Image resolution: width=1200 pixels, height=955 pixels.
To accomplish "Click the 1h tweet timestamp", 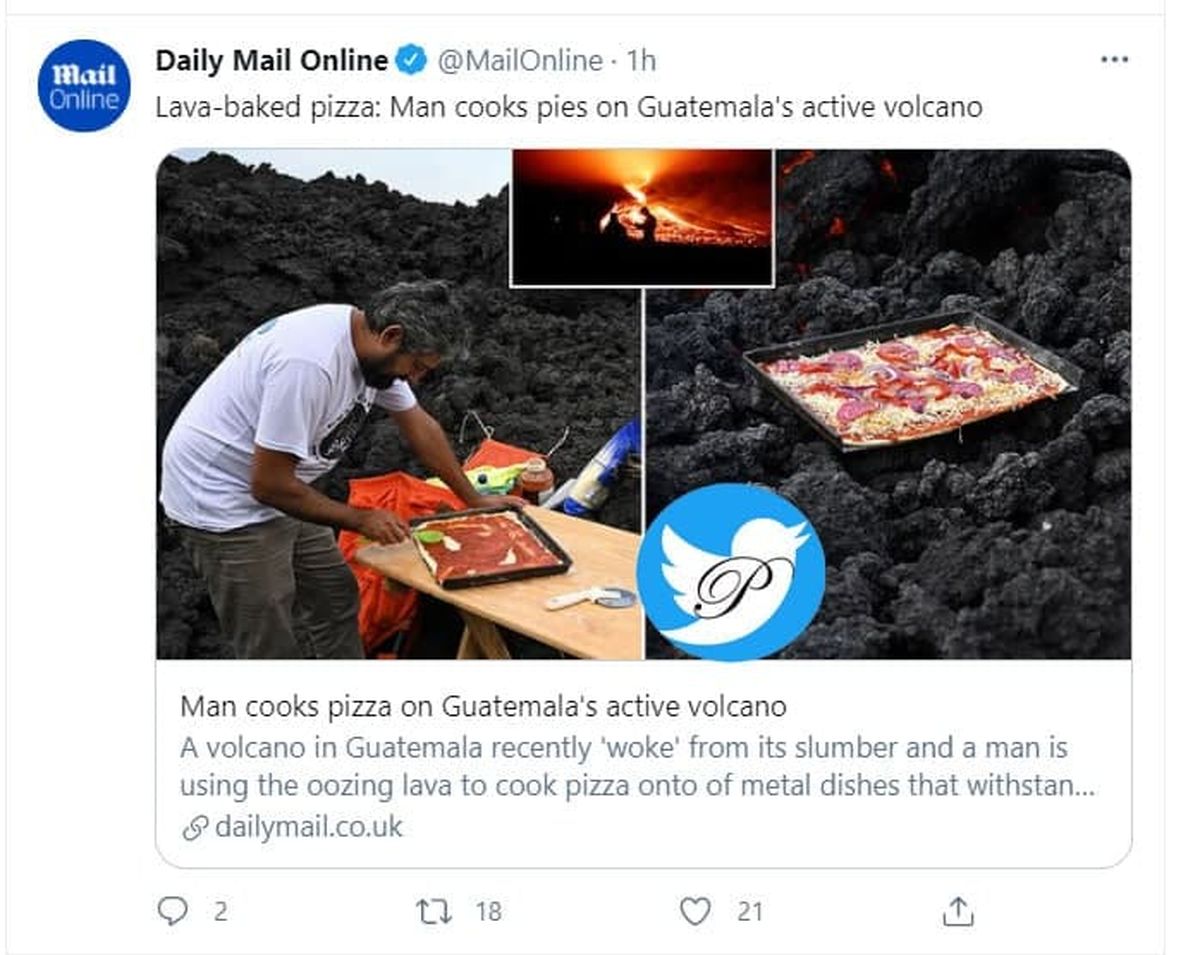I will tap(640, 61).
